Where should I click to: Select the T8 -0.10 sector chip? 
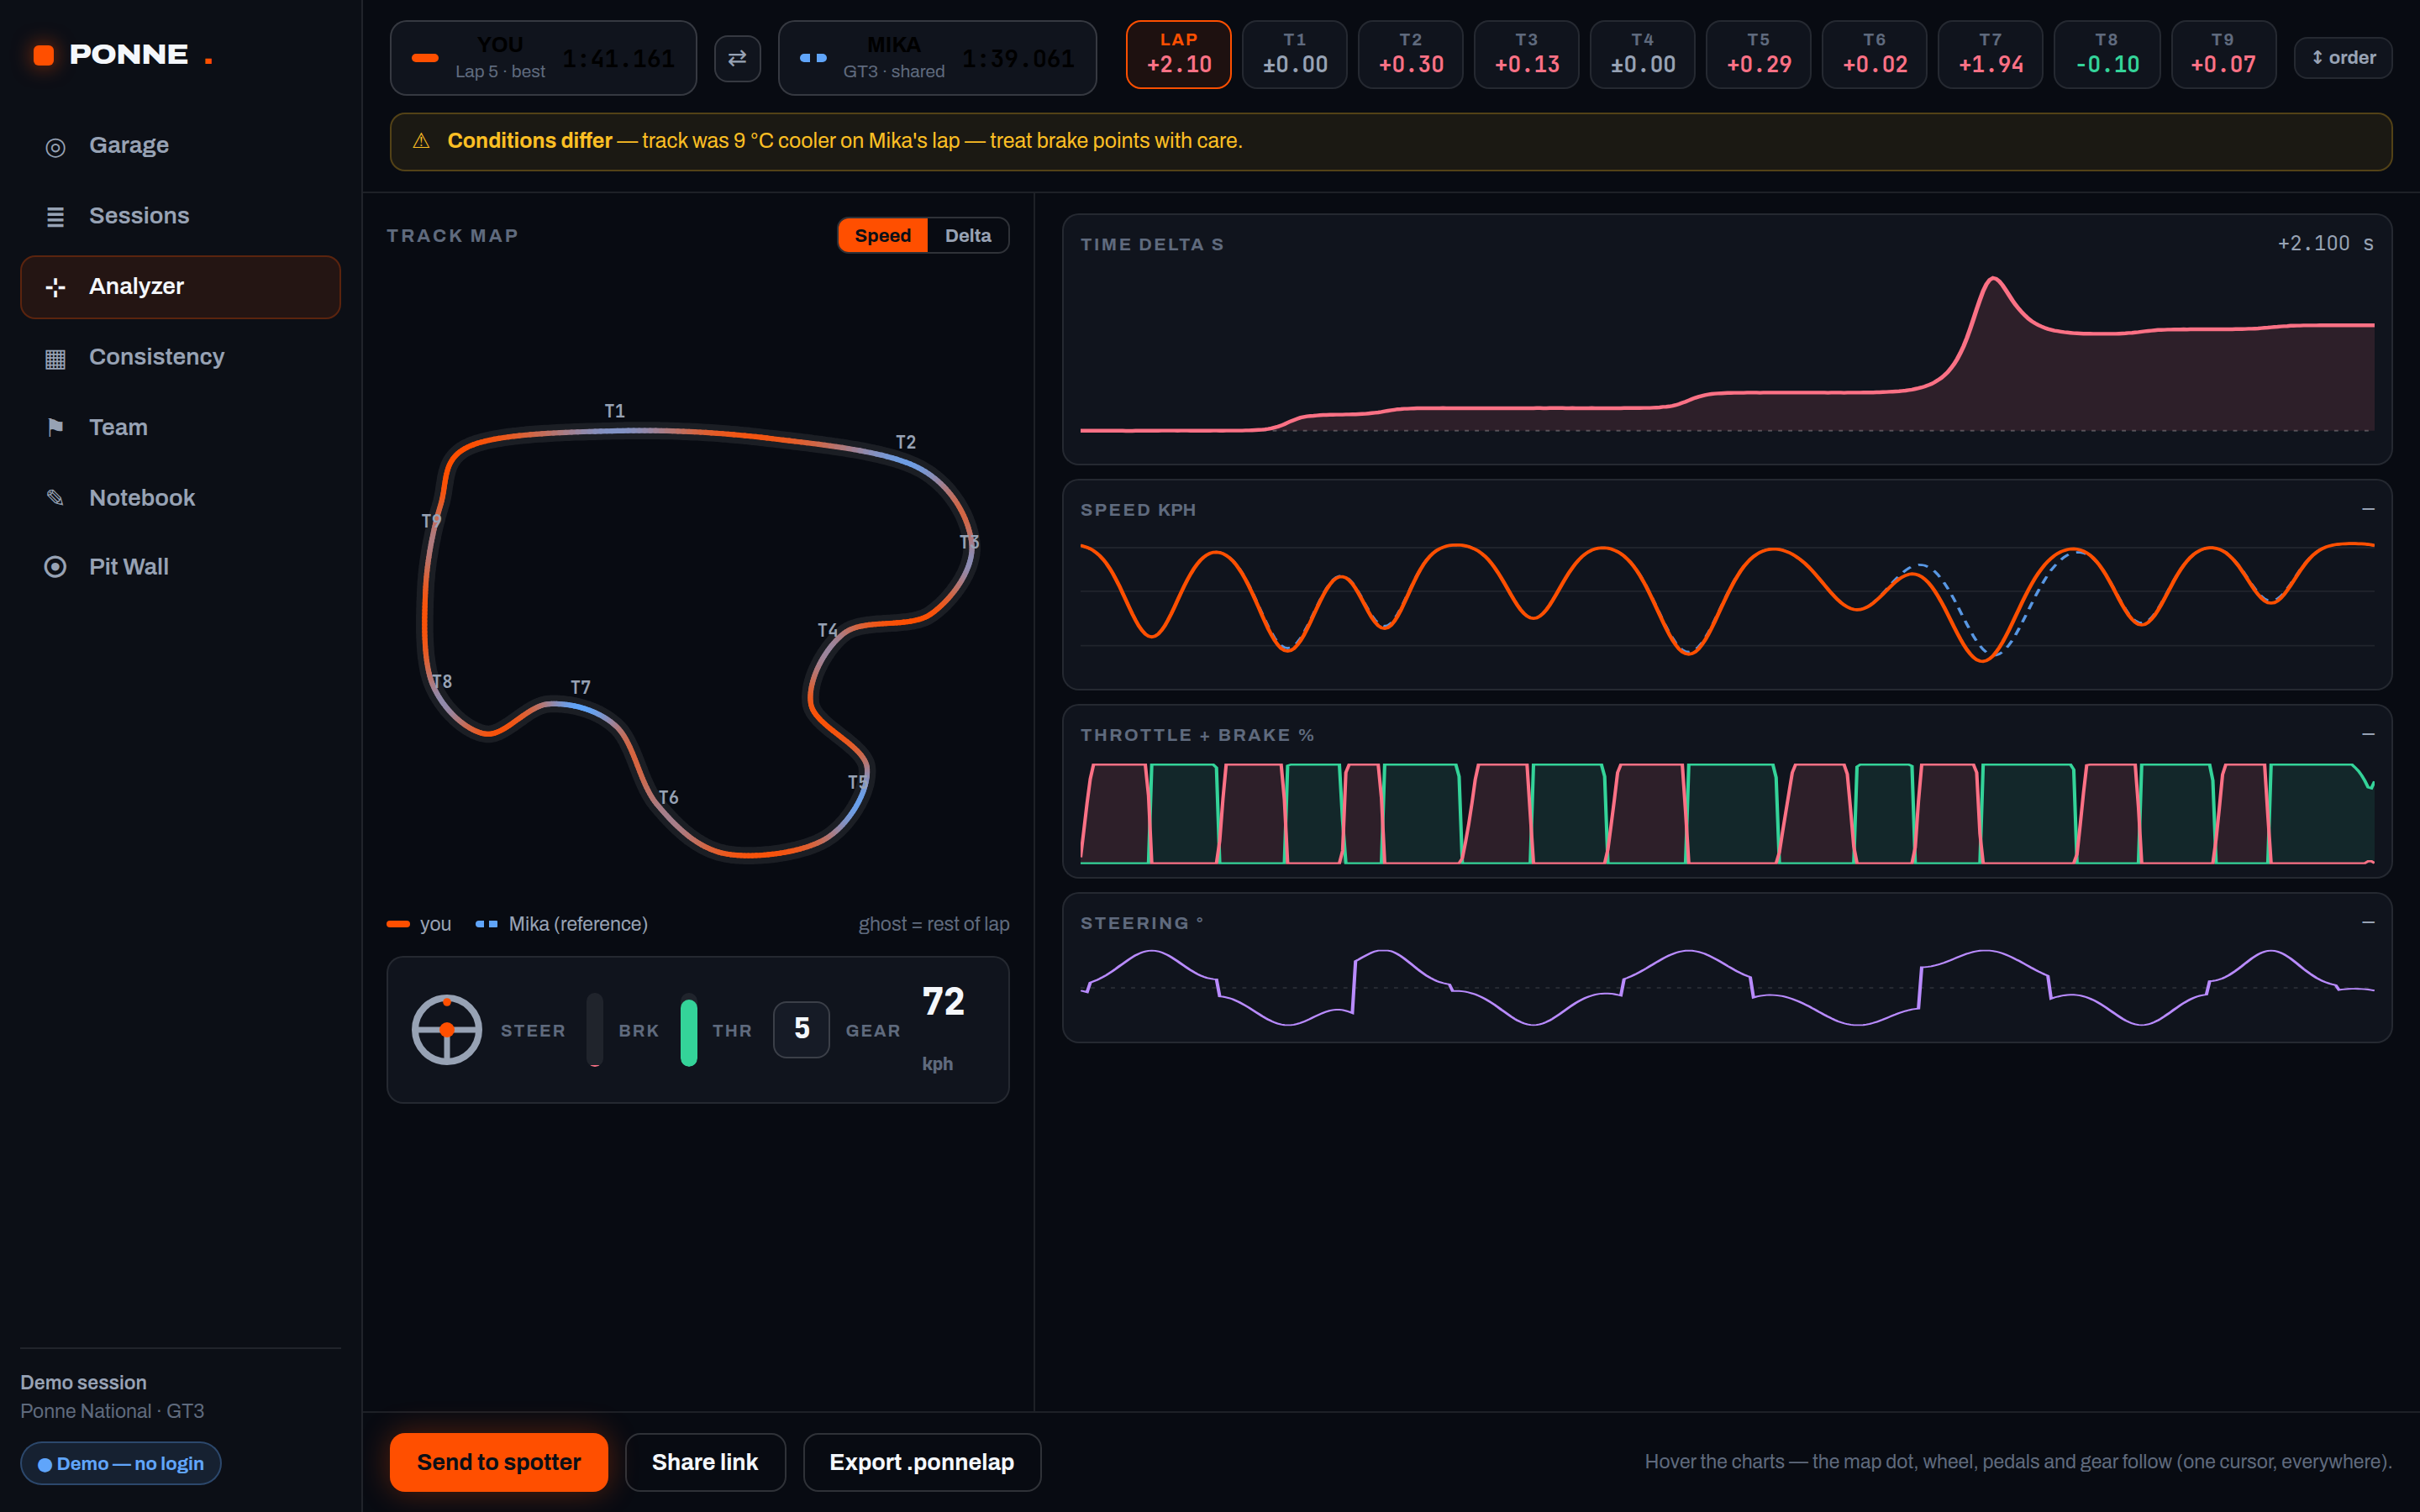tap(2106, 55)
